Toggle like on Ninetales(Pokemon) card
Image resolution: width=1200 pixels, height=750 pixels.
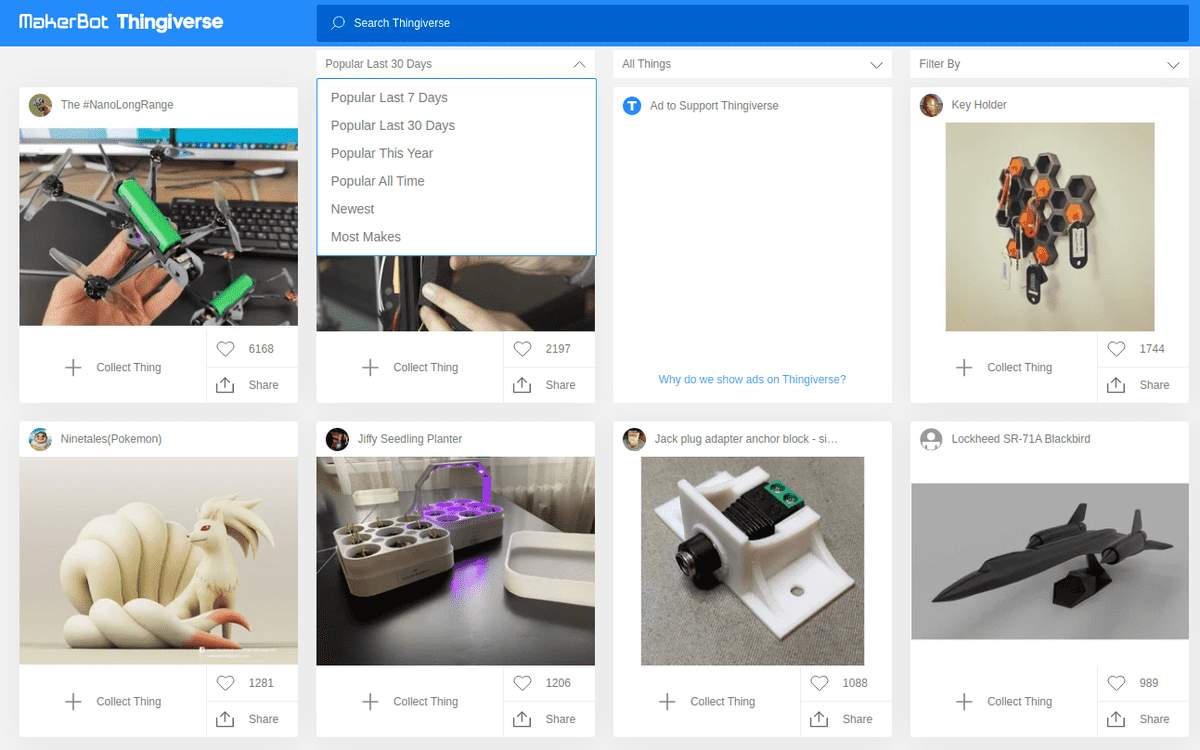pos(225,683)
